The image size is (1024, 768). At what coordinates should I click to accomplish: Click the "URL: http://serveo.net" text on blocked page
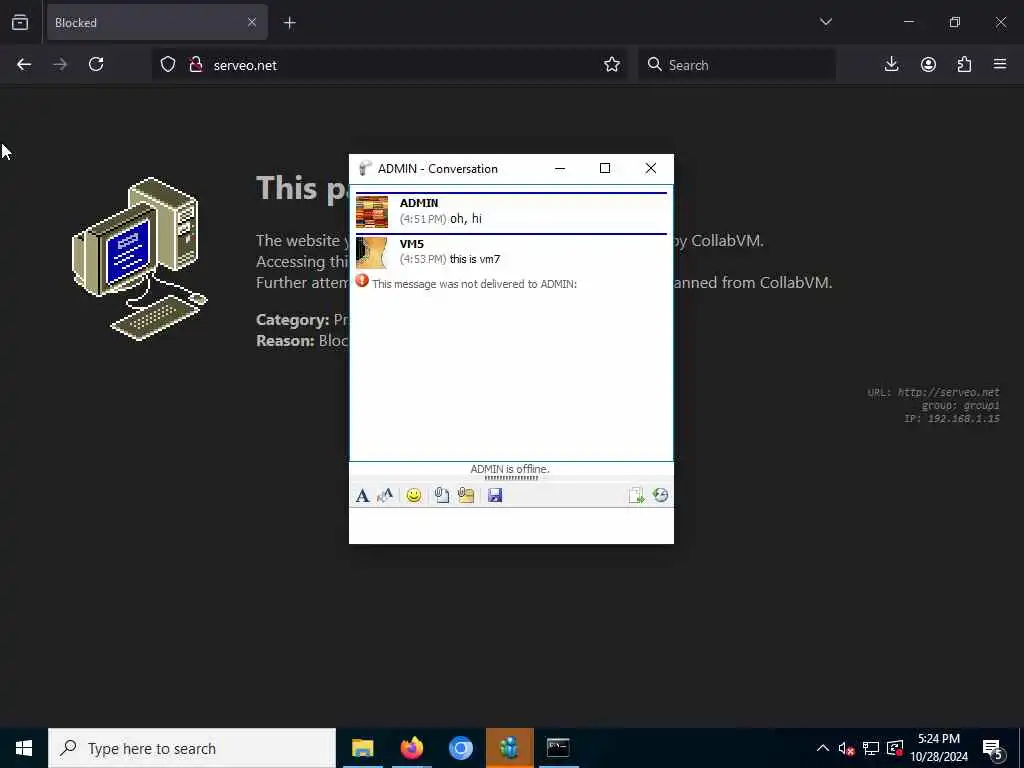coord(933,392)
